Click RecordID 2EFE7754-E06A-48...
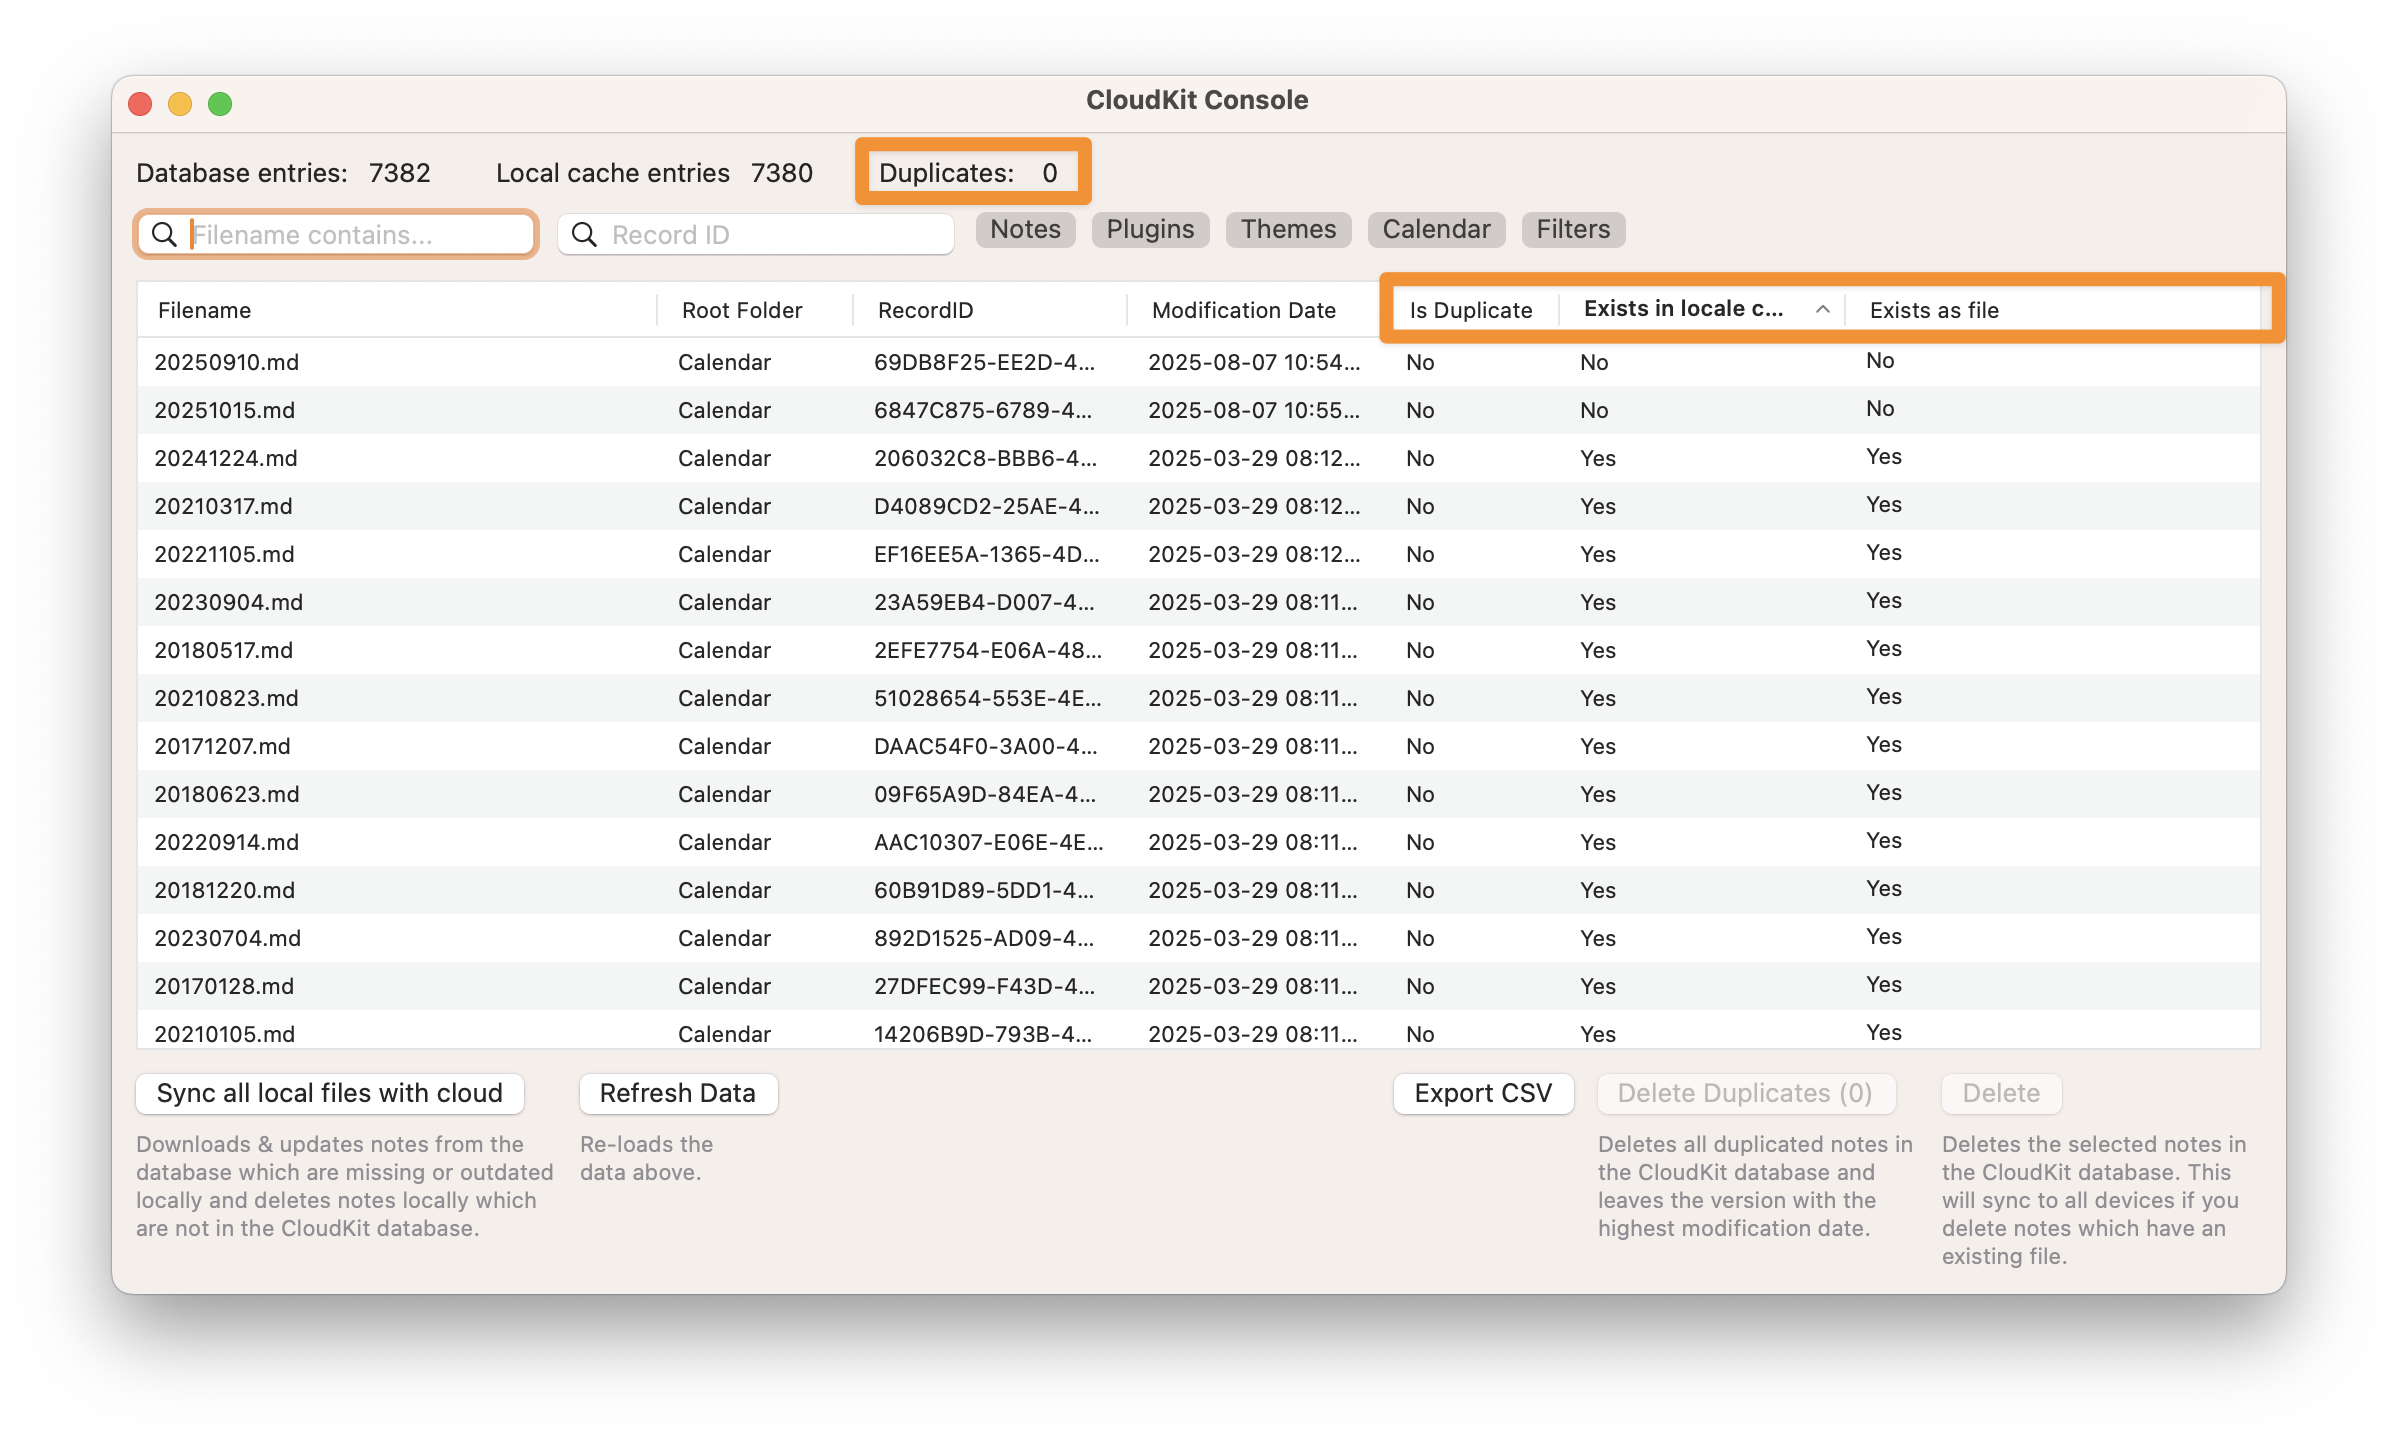The width and height of the screenshot is (2398, 1442). [x=988, y=650]
